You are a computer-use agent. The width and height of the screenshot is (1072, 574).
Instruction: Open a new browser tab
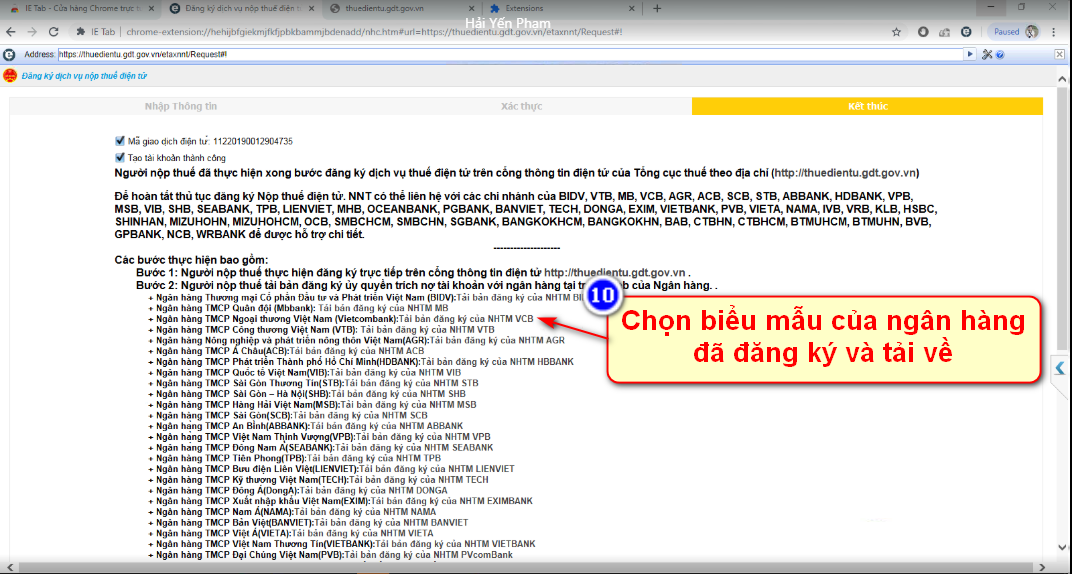pyautogui.click(x=657, y=8)
